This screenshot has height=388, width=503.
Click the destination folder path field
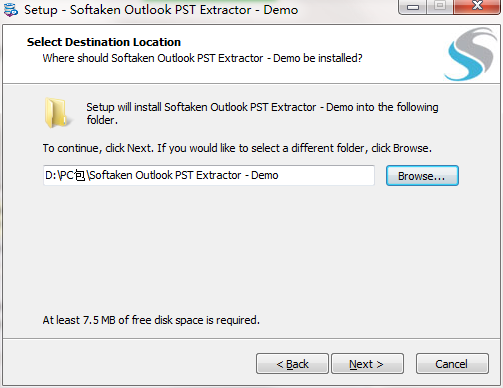click(x=209, y=175)
